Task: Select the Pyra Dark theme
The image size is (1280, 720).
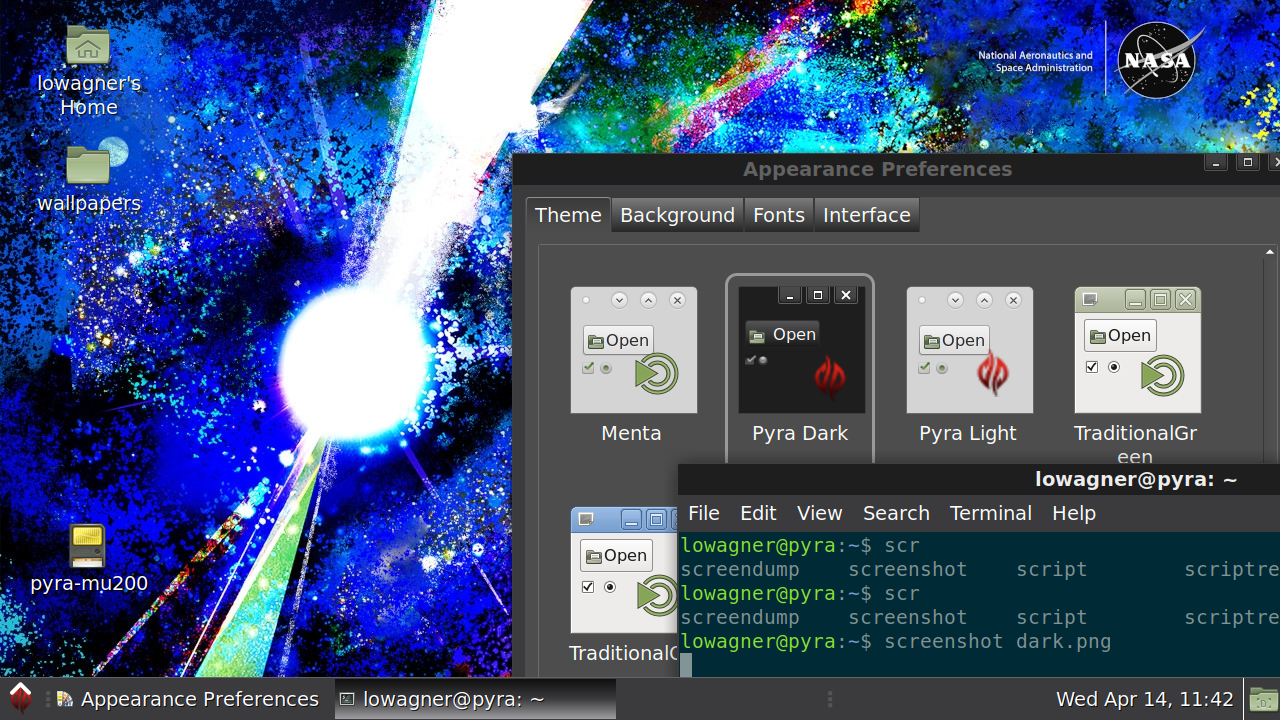Action: click(801, 350)
